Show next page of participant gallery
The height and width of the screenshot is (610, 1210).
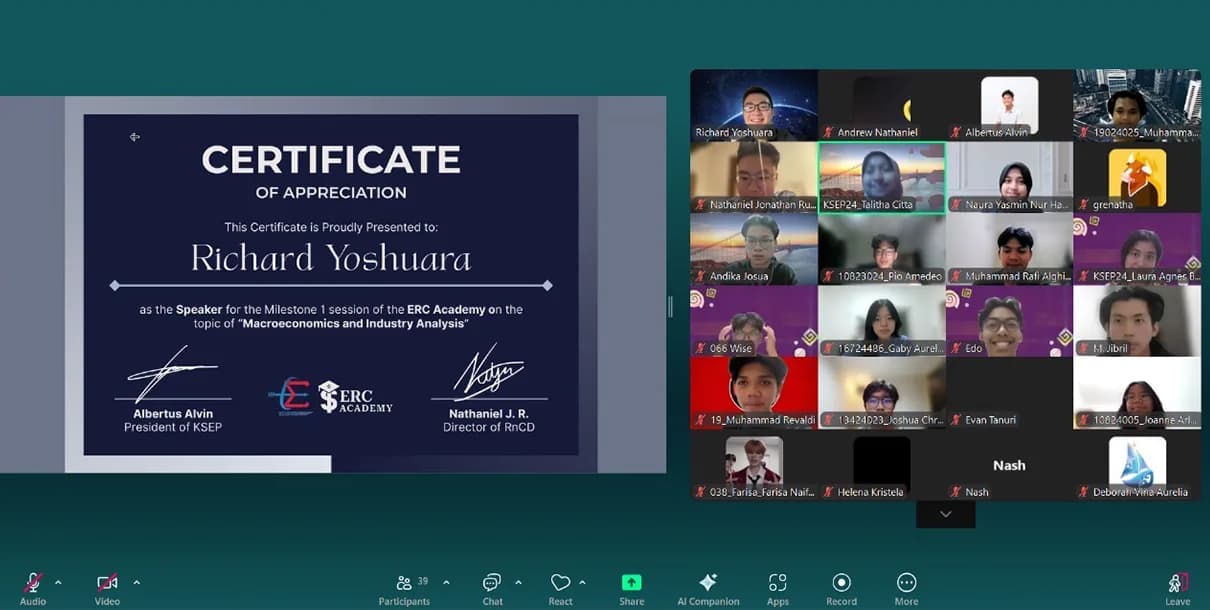(945, 514)
